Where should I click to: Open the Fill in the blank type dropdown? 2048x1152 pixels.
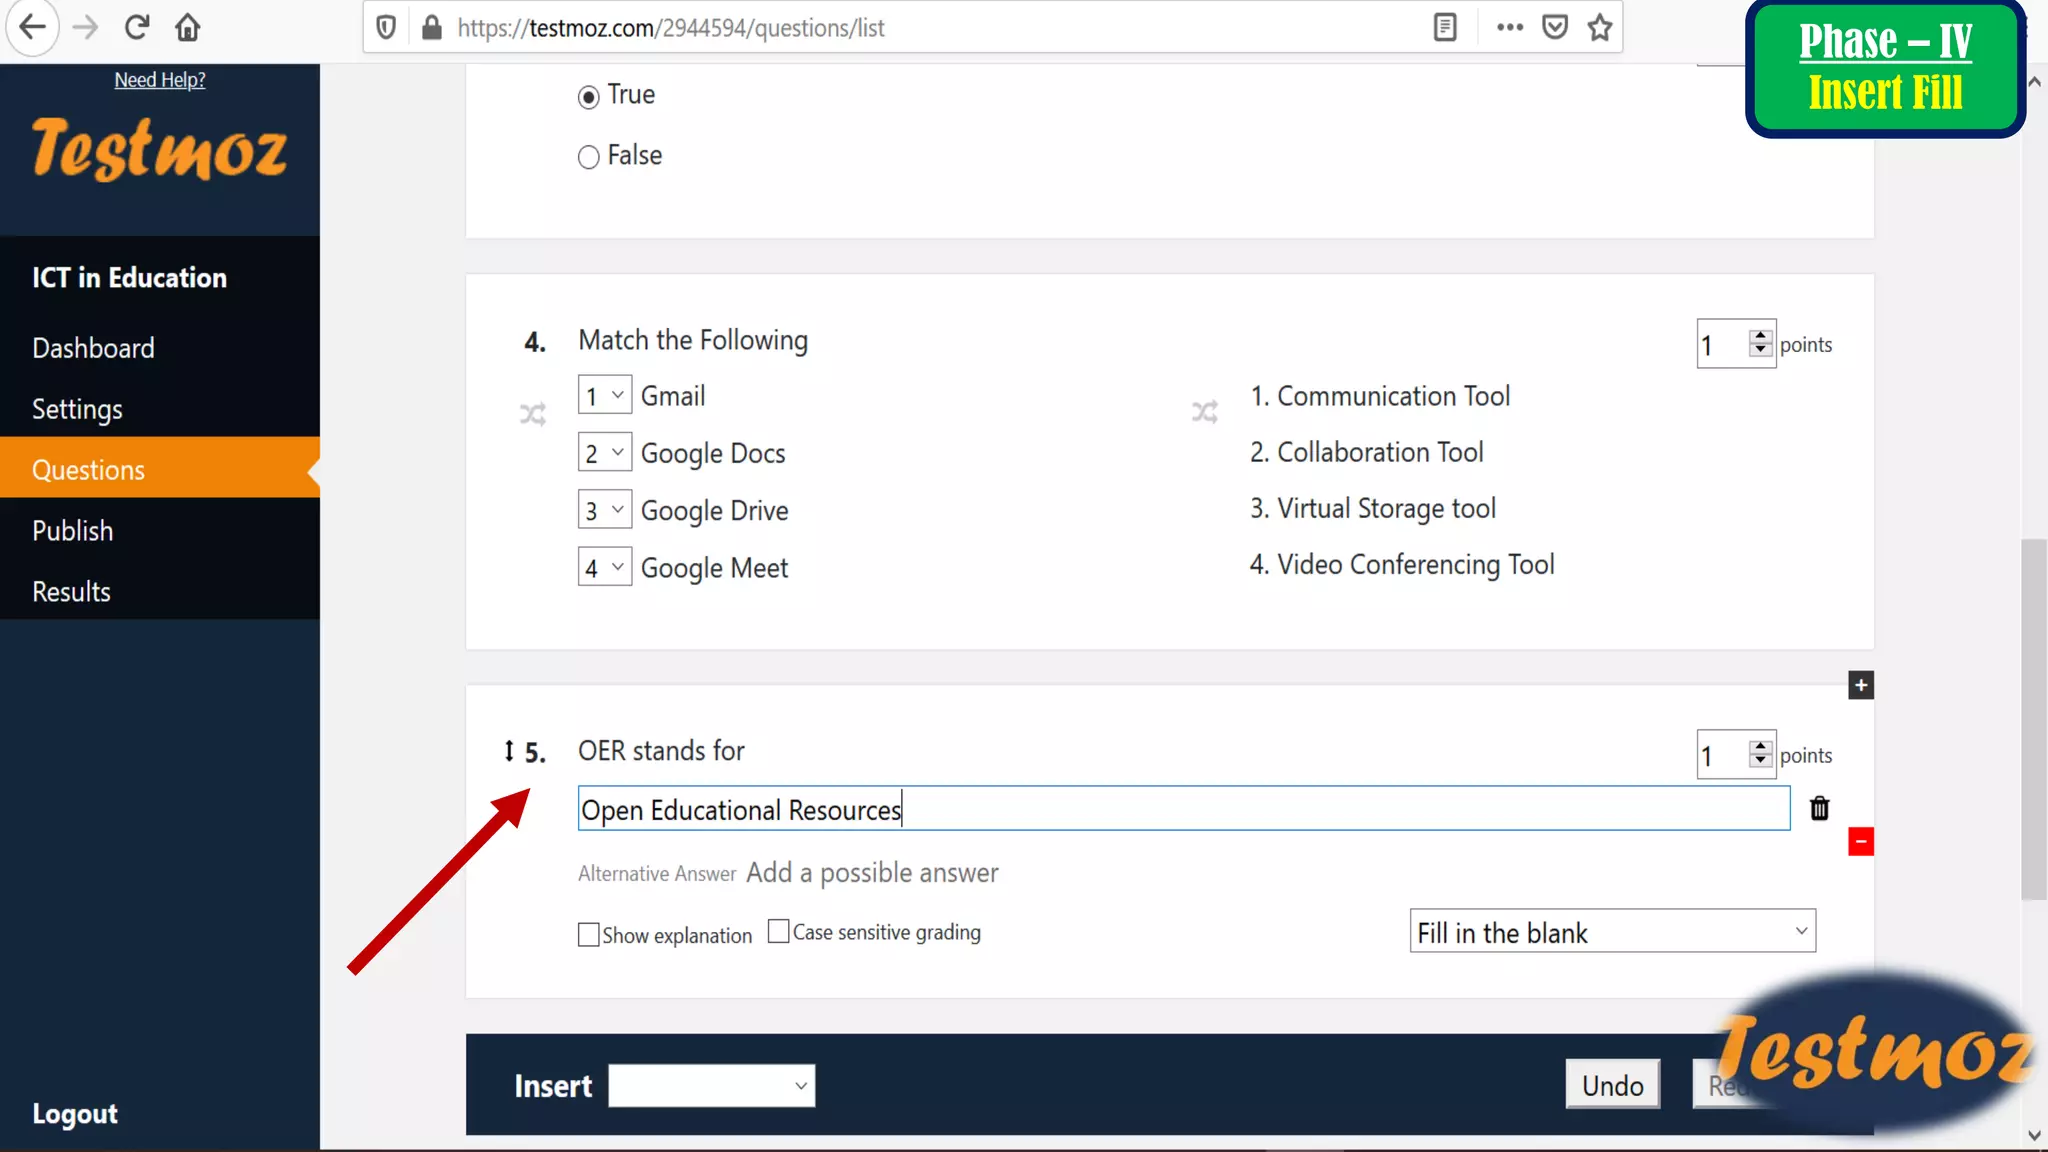point(1612,932)
